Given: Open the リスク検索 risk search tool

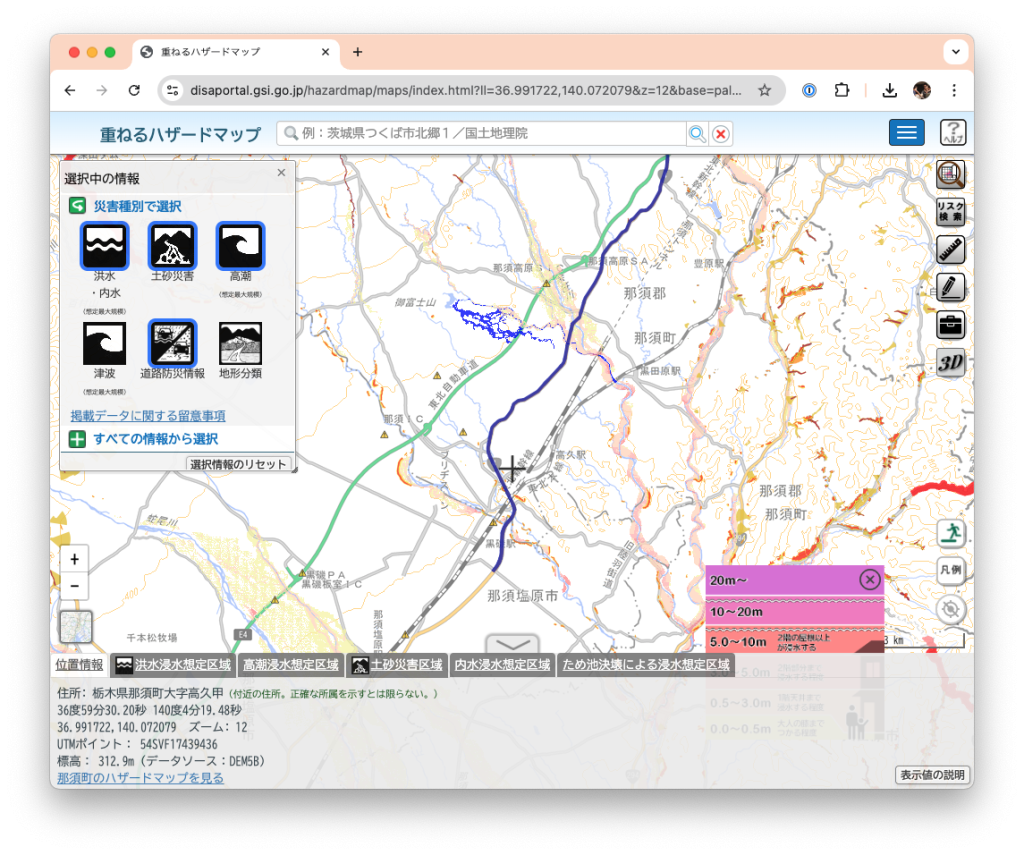Looking at the screenshot, I should point(951,212).
